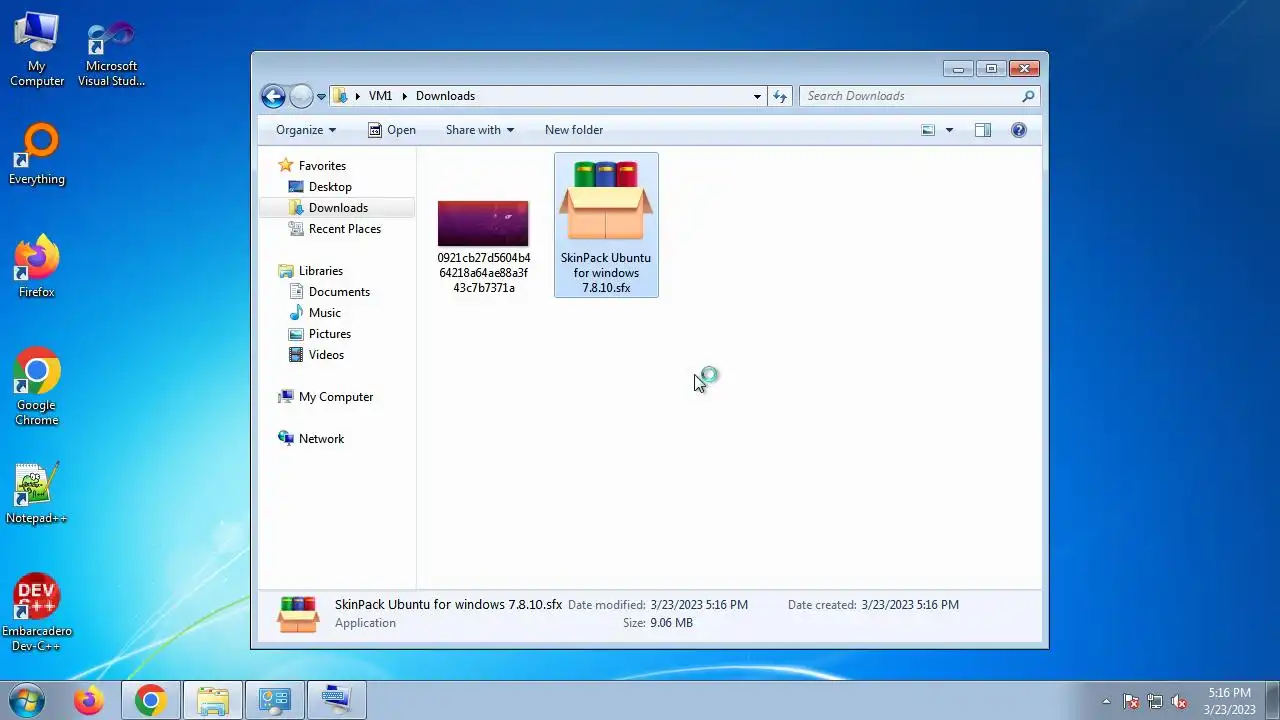Click the Size 9.06 MB value
1280x720 pixels.
tap(671, 623)
